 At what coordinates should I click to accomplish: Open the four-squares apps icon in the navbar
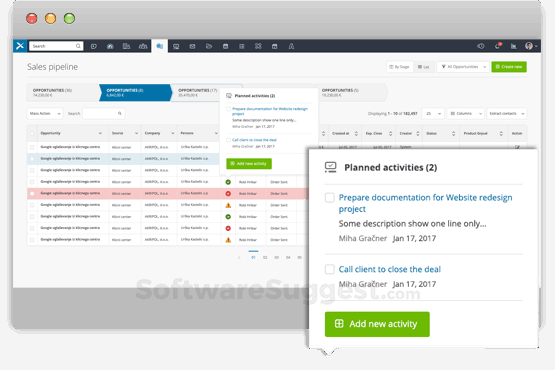[258, 46]
